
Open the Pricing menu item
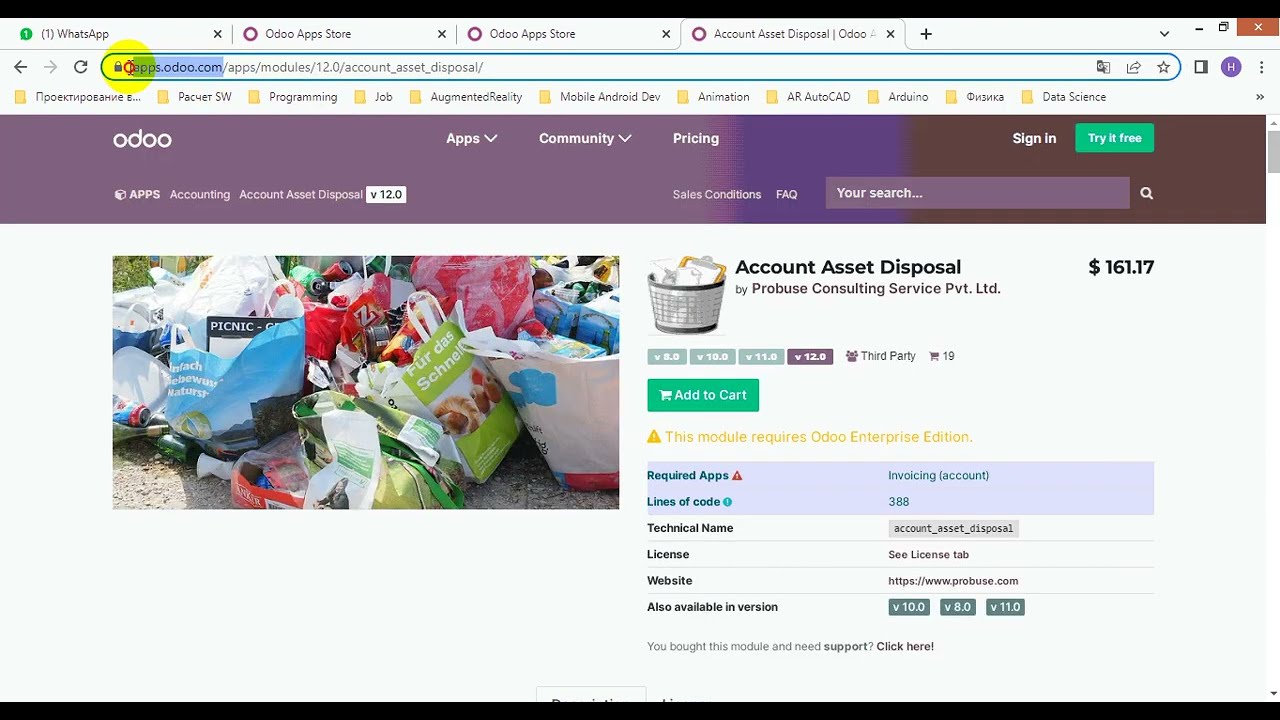click(696, 138)
